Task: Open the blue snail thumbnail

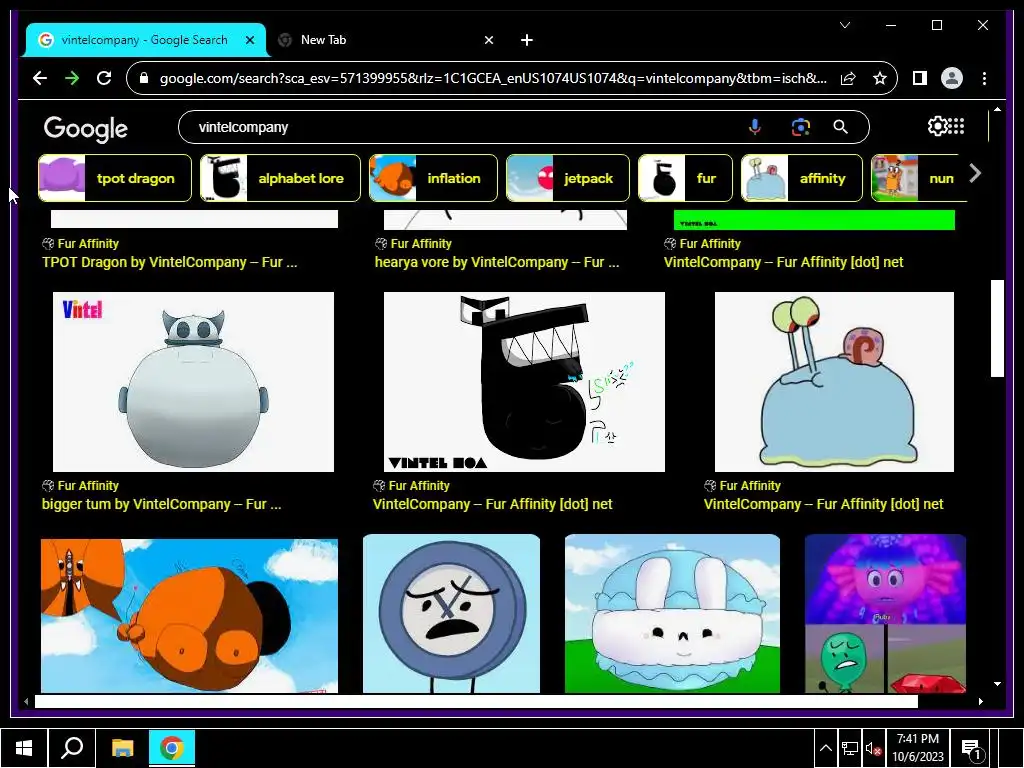Action: 834,381
